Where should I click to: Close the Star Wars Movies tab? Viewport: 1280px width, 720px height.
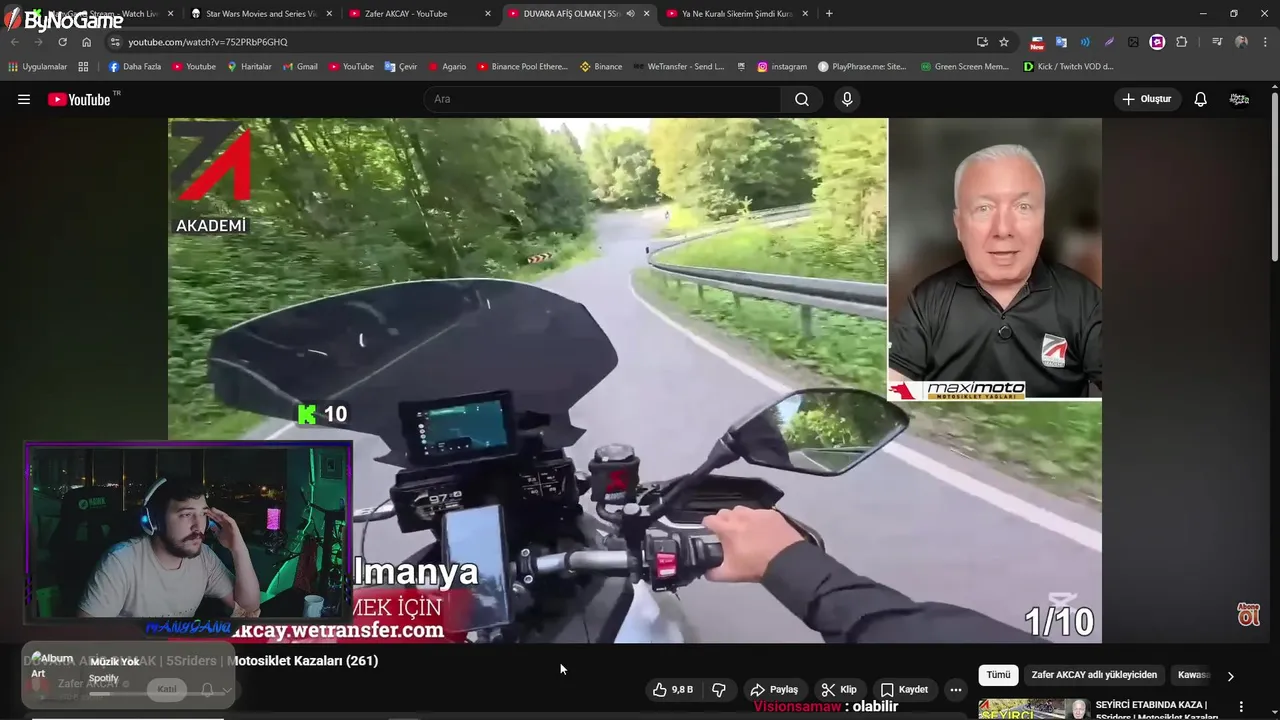click(x=329, y=14)
